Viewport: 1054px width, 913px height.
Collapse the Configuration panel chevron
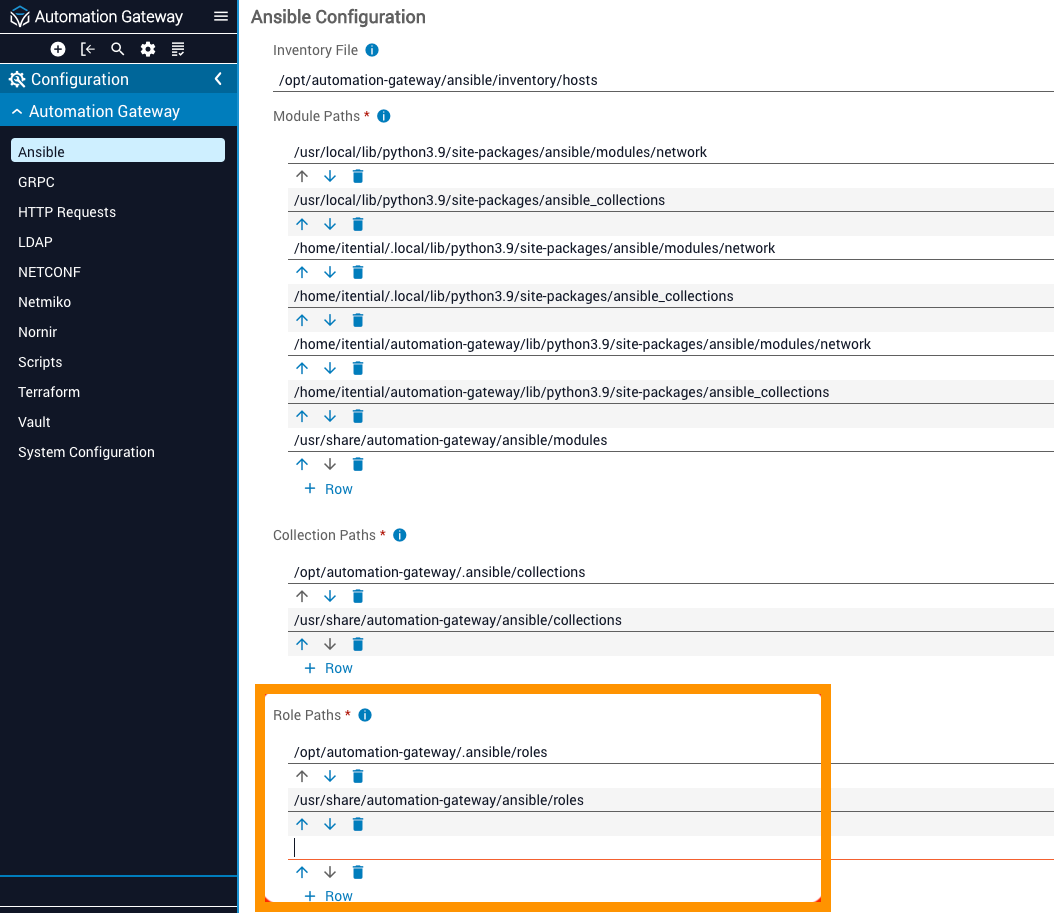(218, 79)
